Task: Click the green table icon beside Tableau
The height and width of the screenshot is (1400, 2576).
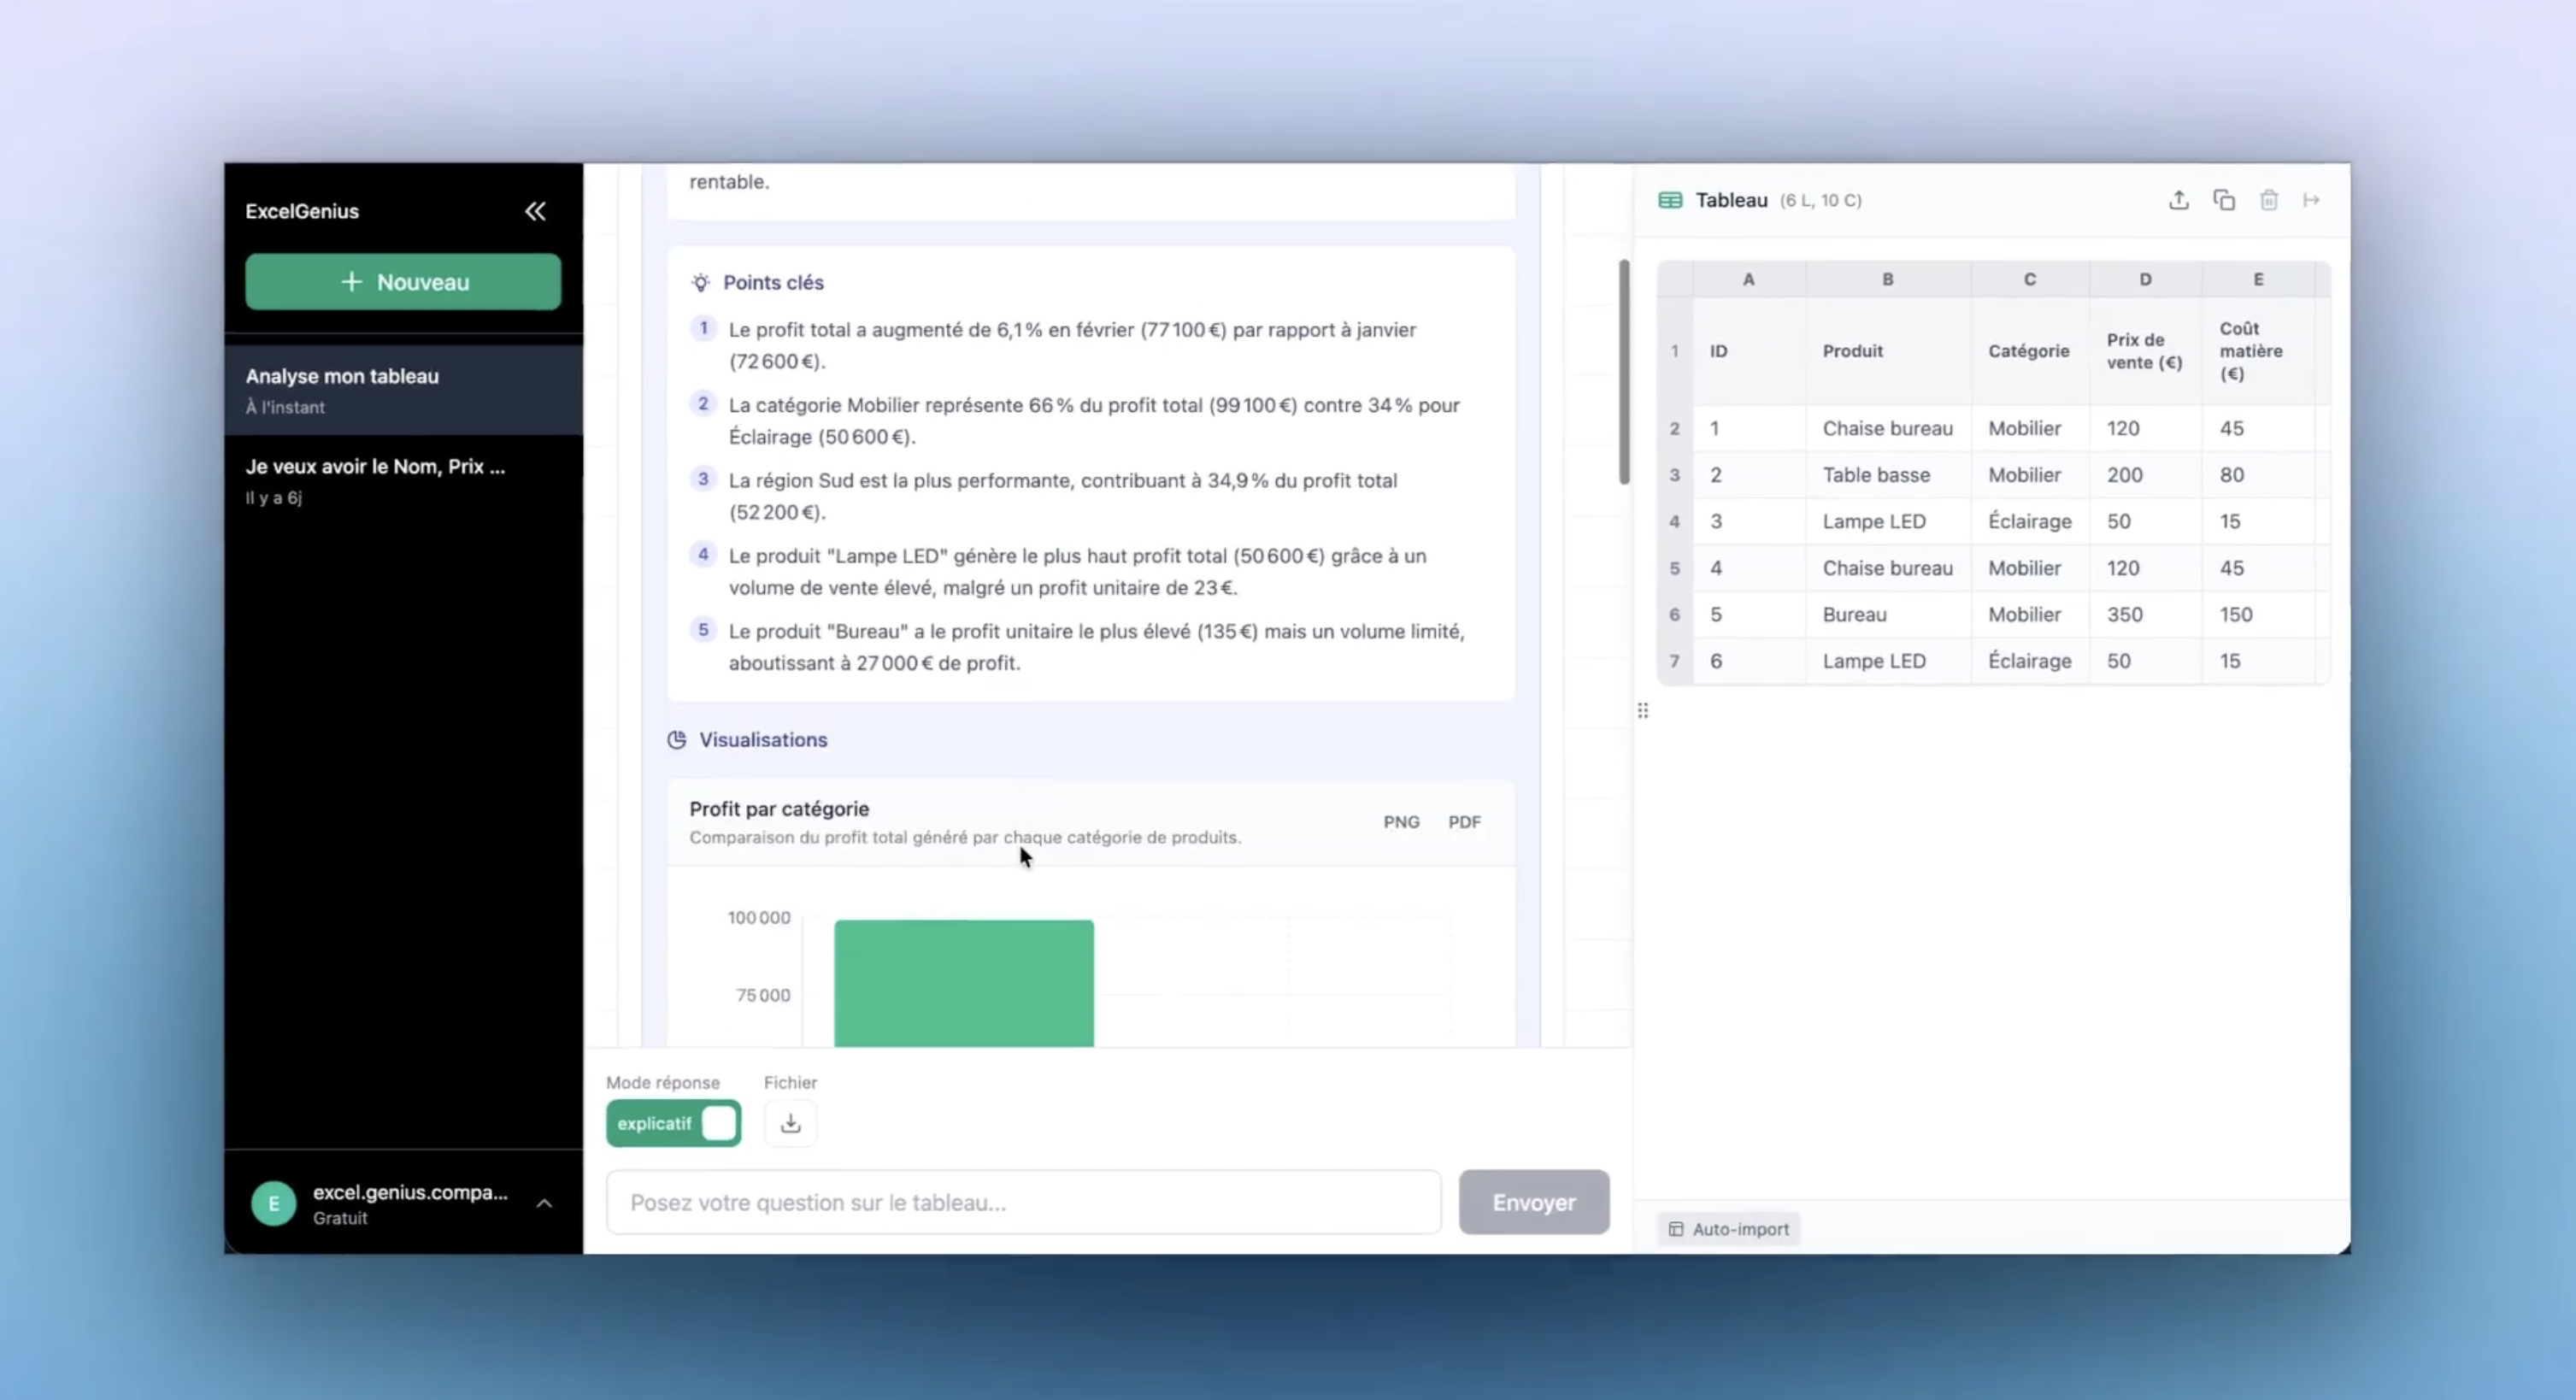Action: 1670,200
